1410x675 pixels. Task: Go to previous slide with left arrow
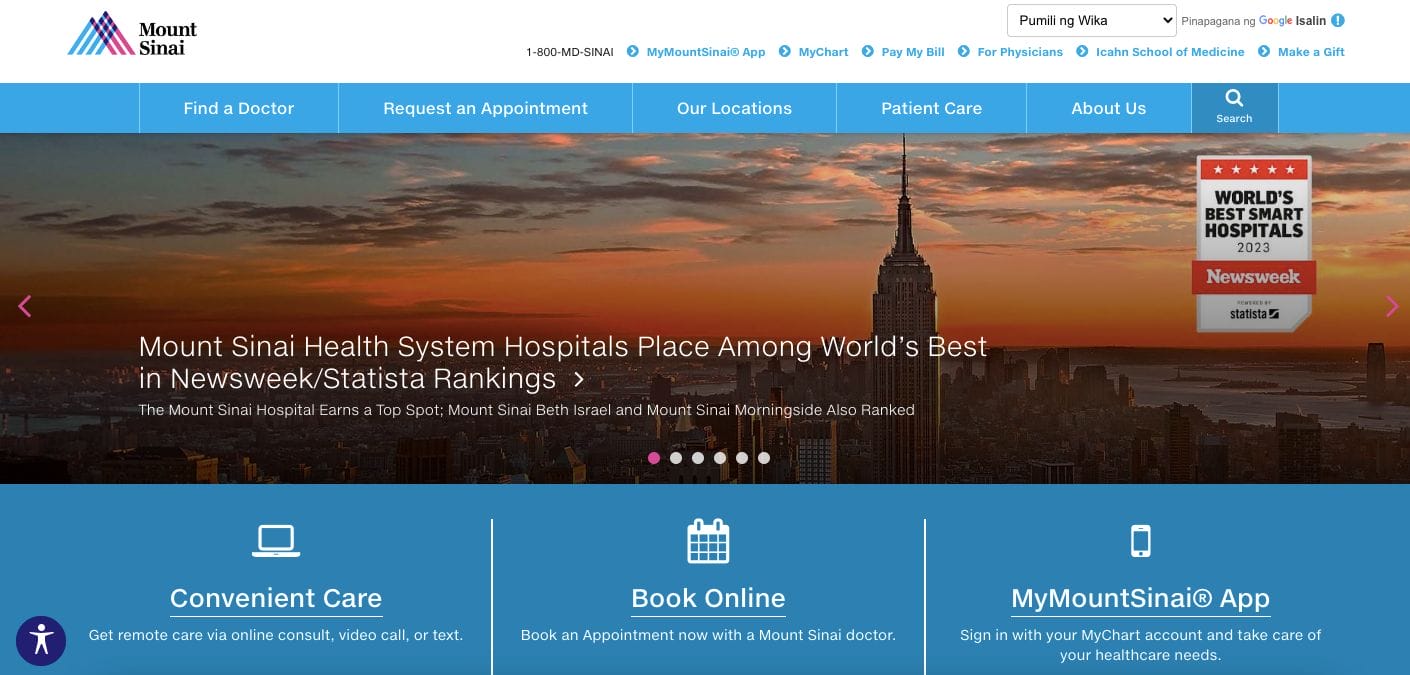click(25, 306)
